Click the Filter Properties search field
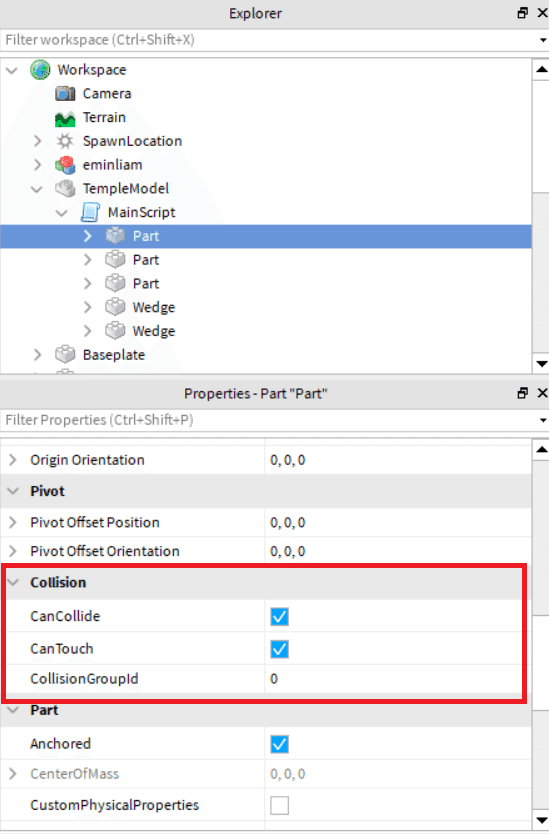549x834 pixels. tap(269, 420)
